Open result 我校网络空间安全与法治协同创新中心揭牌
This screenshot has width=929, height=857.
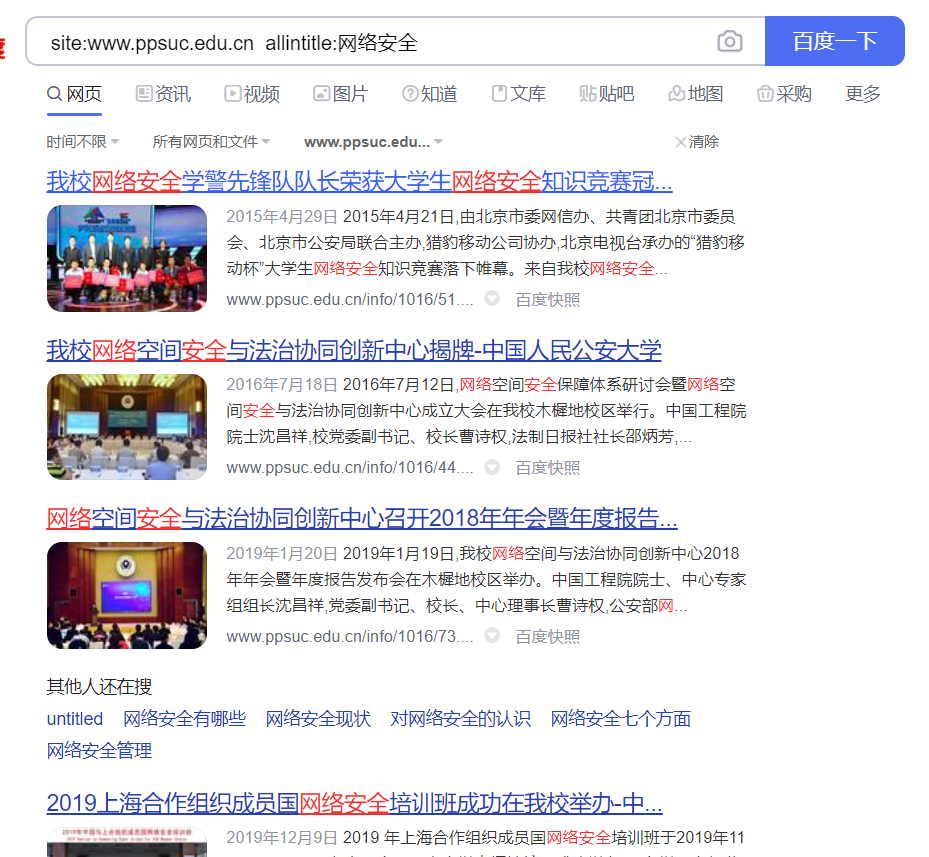pyautogui.click(x=354, y=350)
